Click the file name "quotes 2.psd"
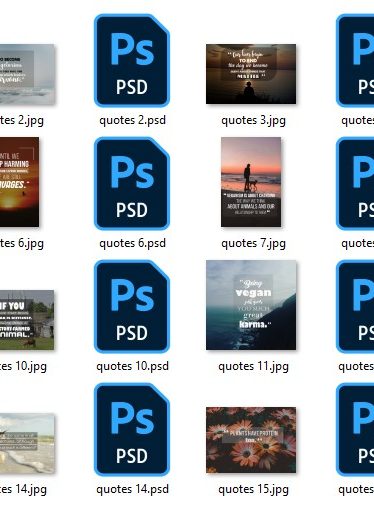 pos(132,120)
